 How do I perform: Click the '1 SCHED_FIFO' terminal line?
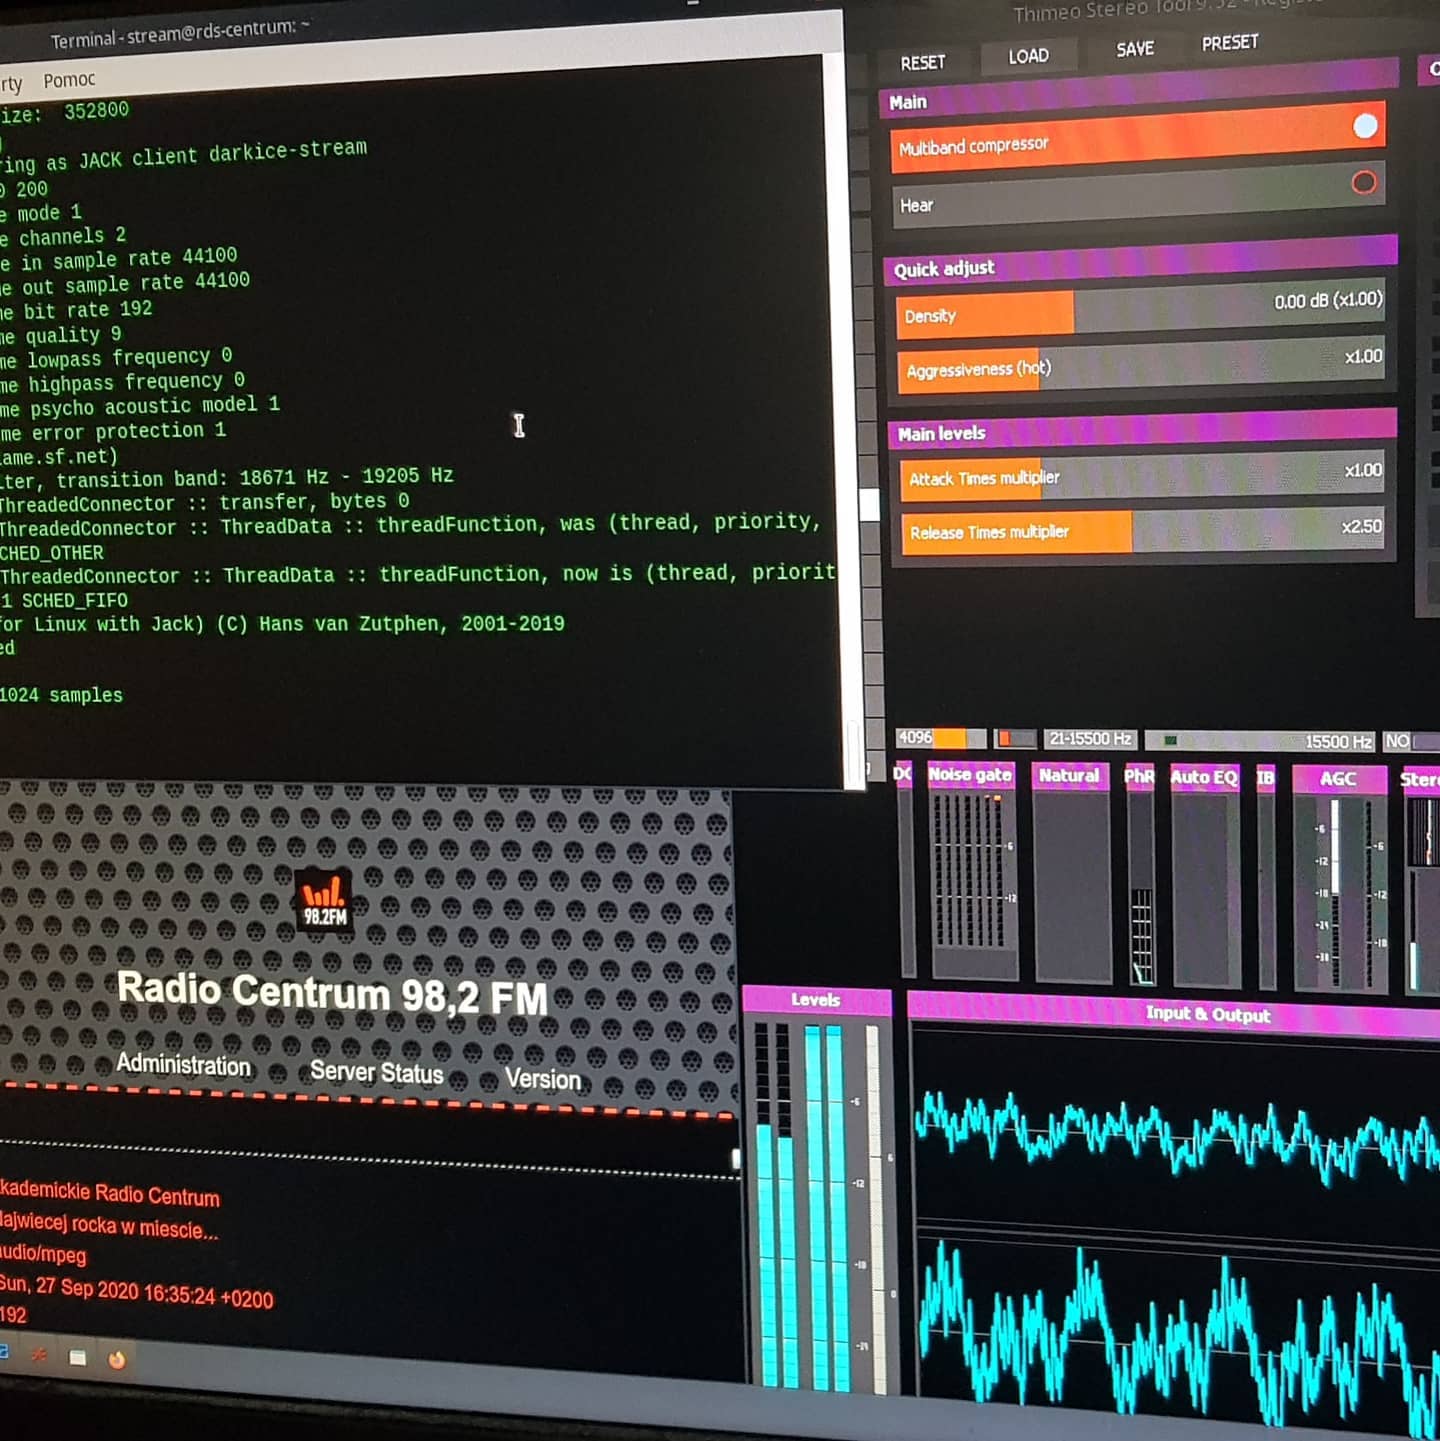(64, 600)
